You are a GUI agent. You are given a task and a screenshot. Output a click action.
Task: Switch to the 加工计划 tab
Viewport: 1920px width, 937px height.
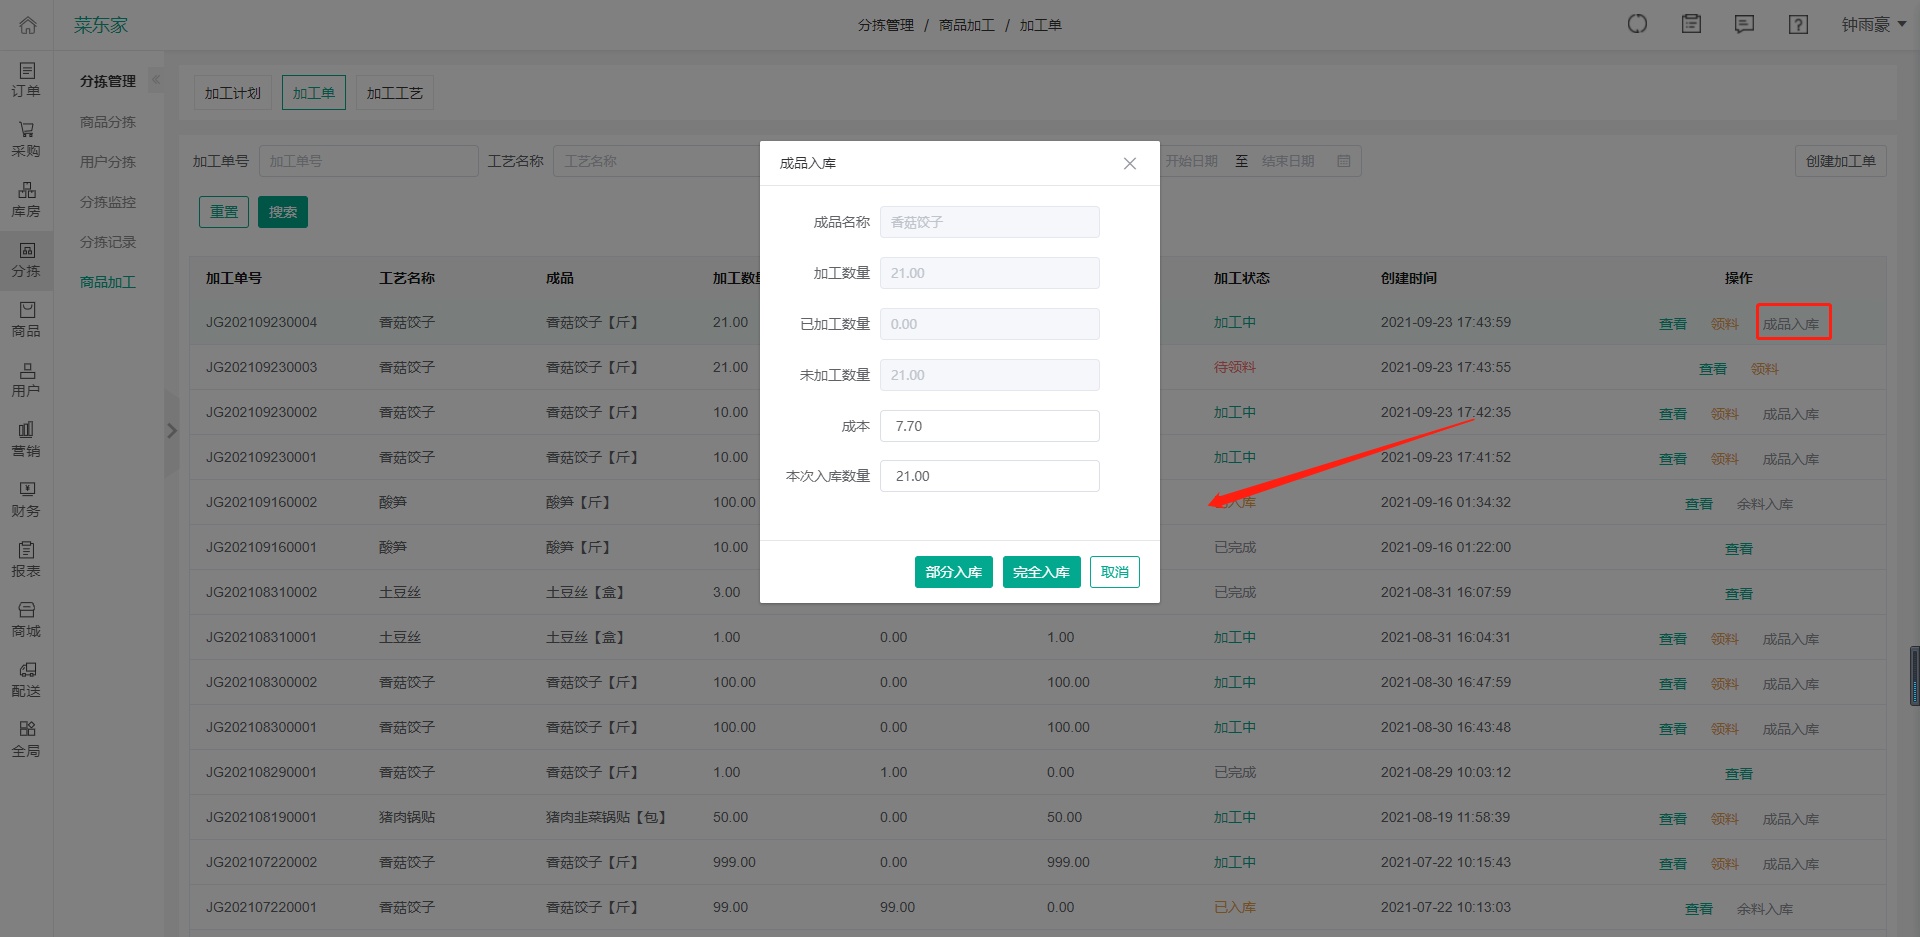[232, 93]
